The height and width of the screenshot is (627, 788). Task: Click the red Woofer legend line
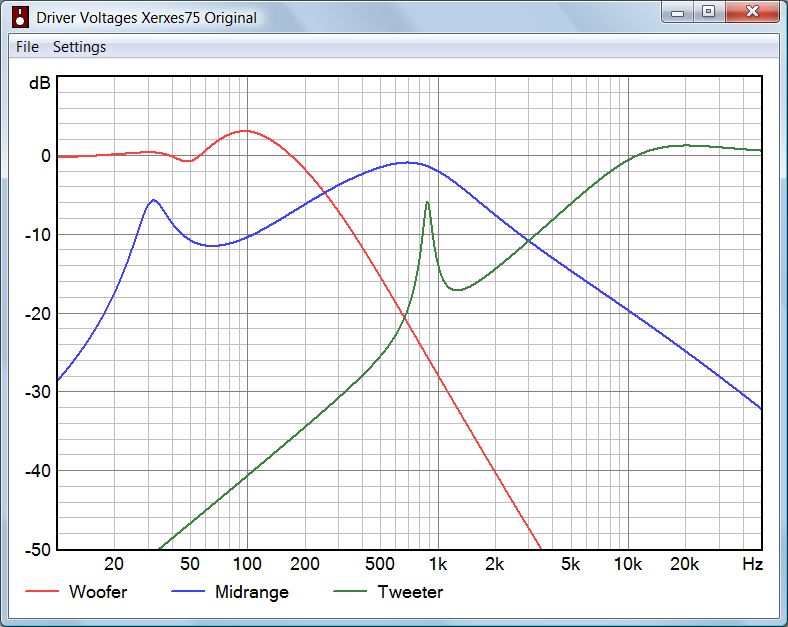(42, 591)
